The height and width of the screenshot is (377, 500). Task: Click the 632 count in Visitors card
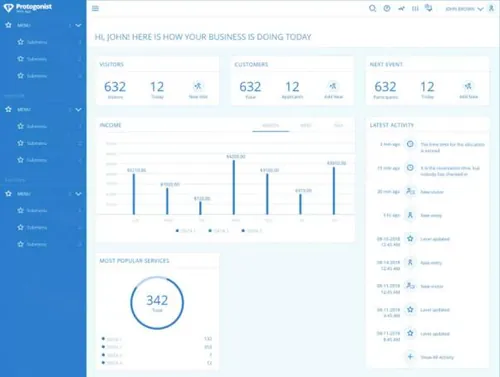point(115,87)
